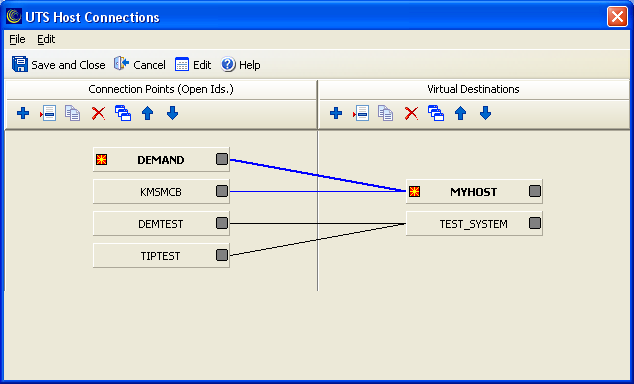Click the Edit toolbar button with calendar icon

193,65
